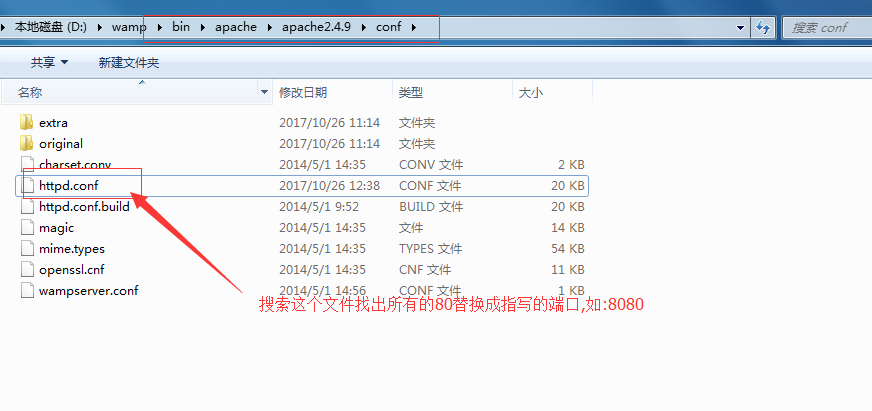Image resolution: width=872 pixels, height=411 pixels.
Task: Expand the breadcrumb arrow after bin
Action: [204, 27]
